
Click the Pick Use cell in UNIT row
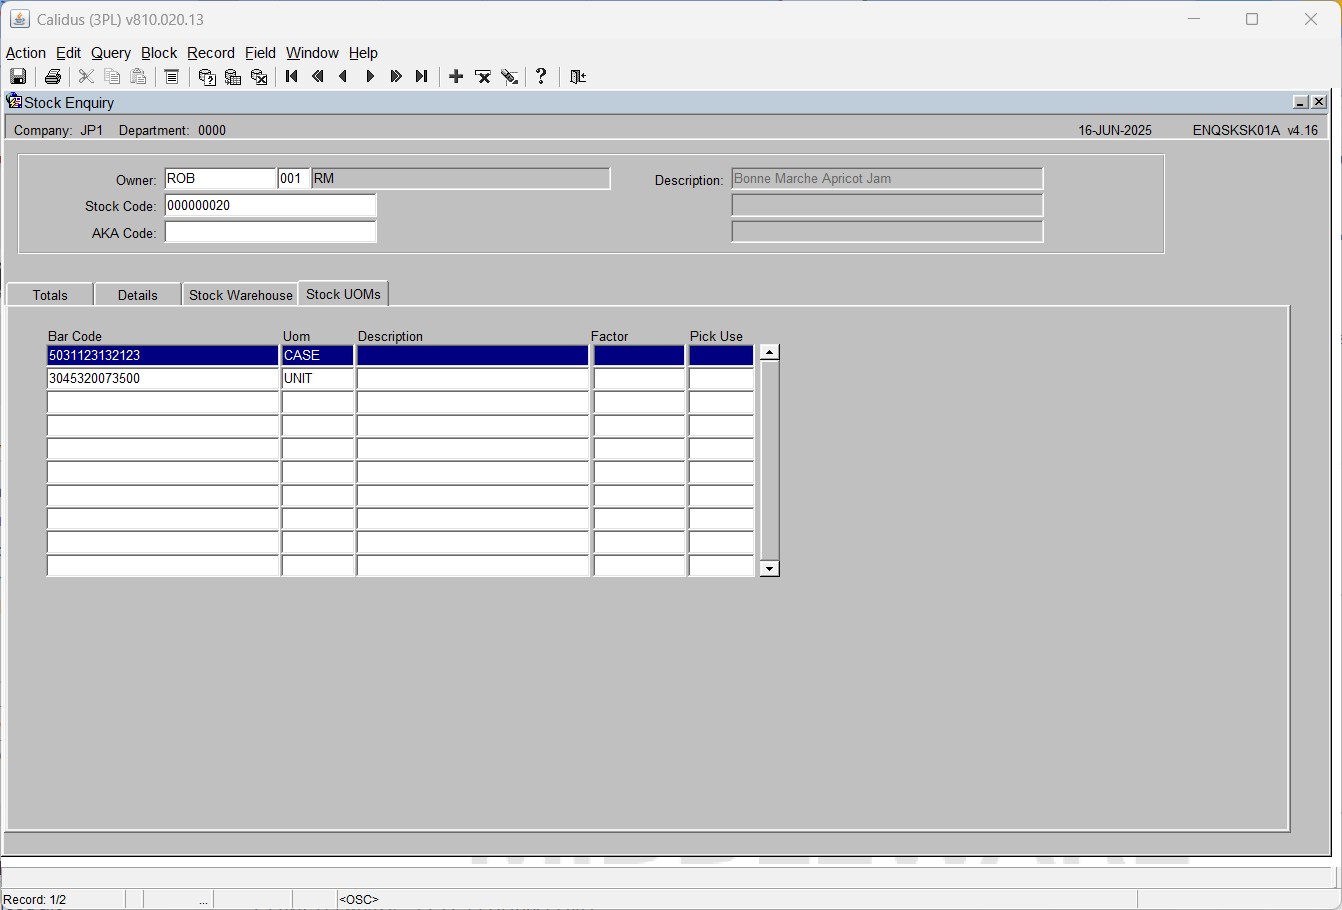pyautogui.click(x=721, y=379)
